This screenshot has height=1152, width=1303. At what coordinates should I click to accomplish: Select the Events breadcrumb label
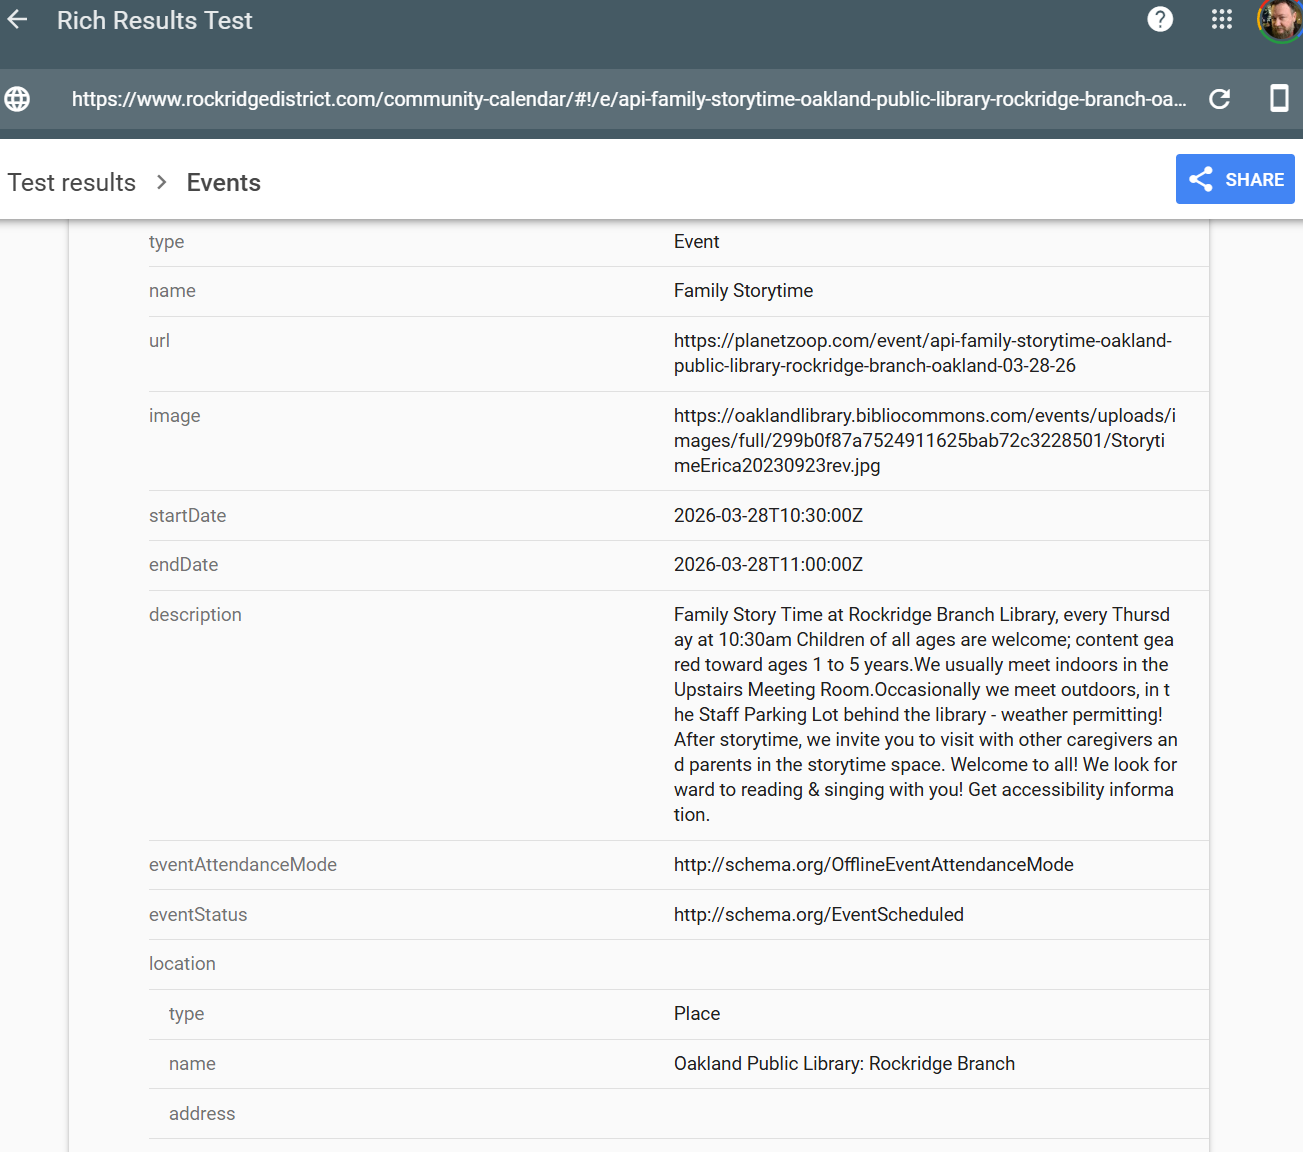222,182
